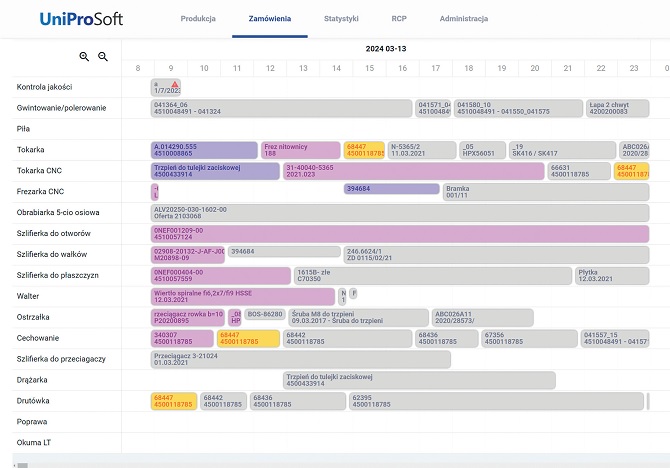This screenshot has width=670, height=468.
Task: Zoom out the schedule timeline
Action: pos(102,57)
